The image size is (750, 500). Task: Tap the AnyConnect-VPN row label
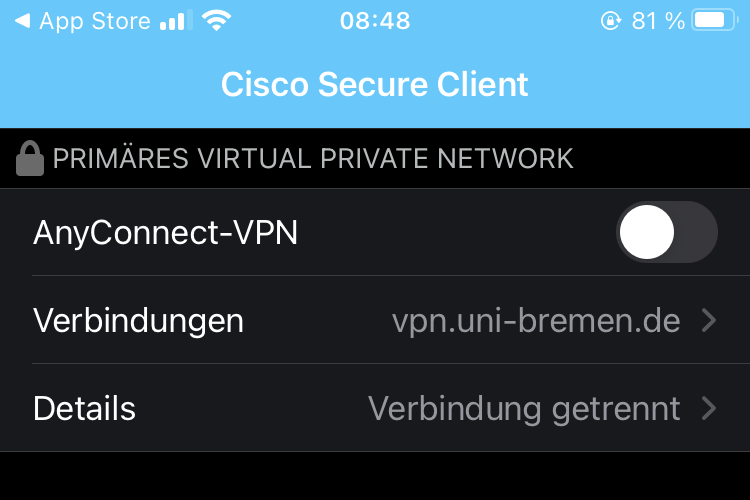pyautogui.click(x=165, y=233)
